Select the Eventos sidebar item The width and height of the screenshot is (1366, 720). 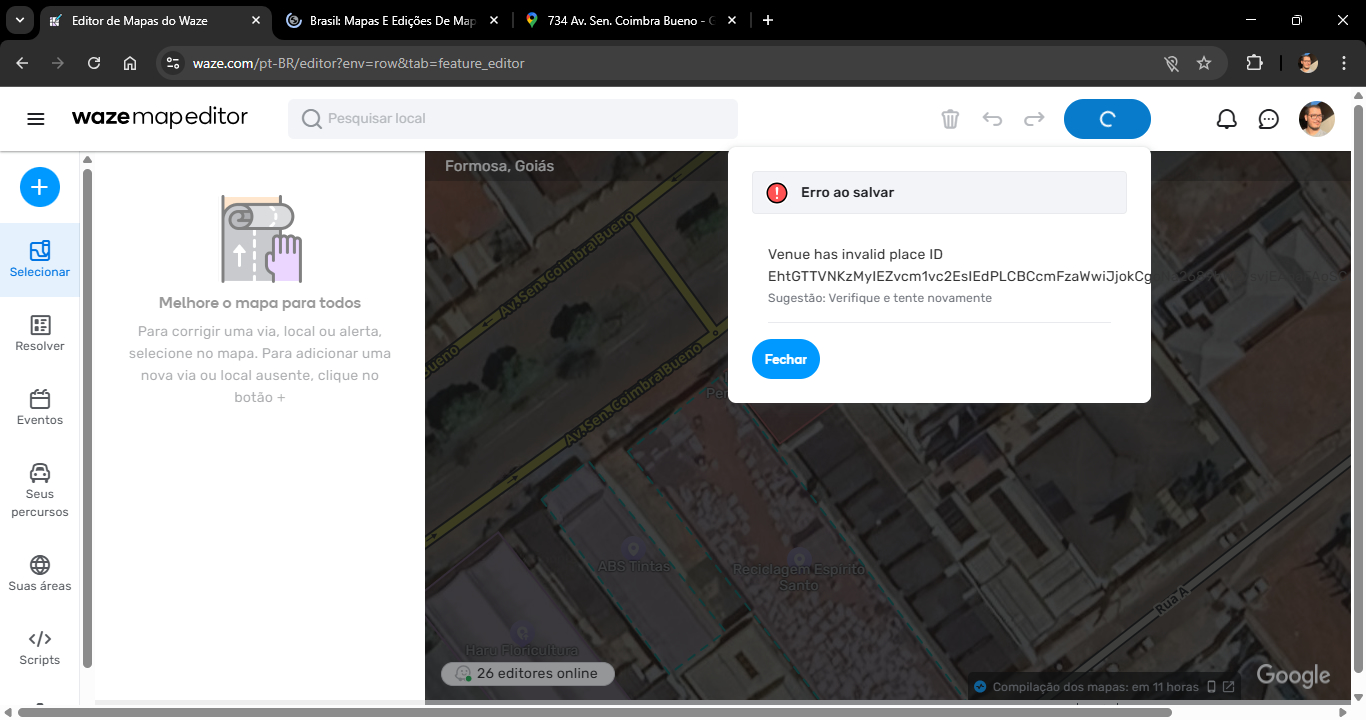tap(40, 407)
